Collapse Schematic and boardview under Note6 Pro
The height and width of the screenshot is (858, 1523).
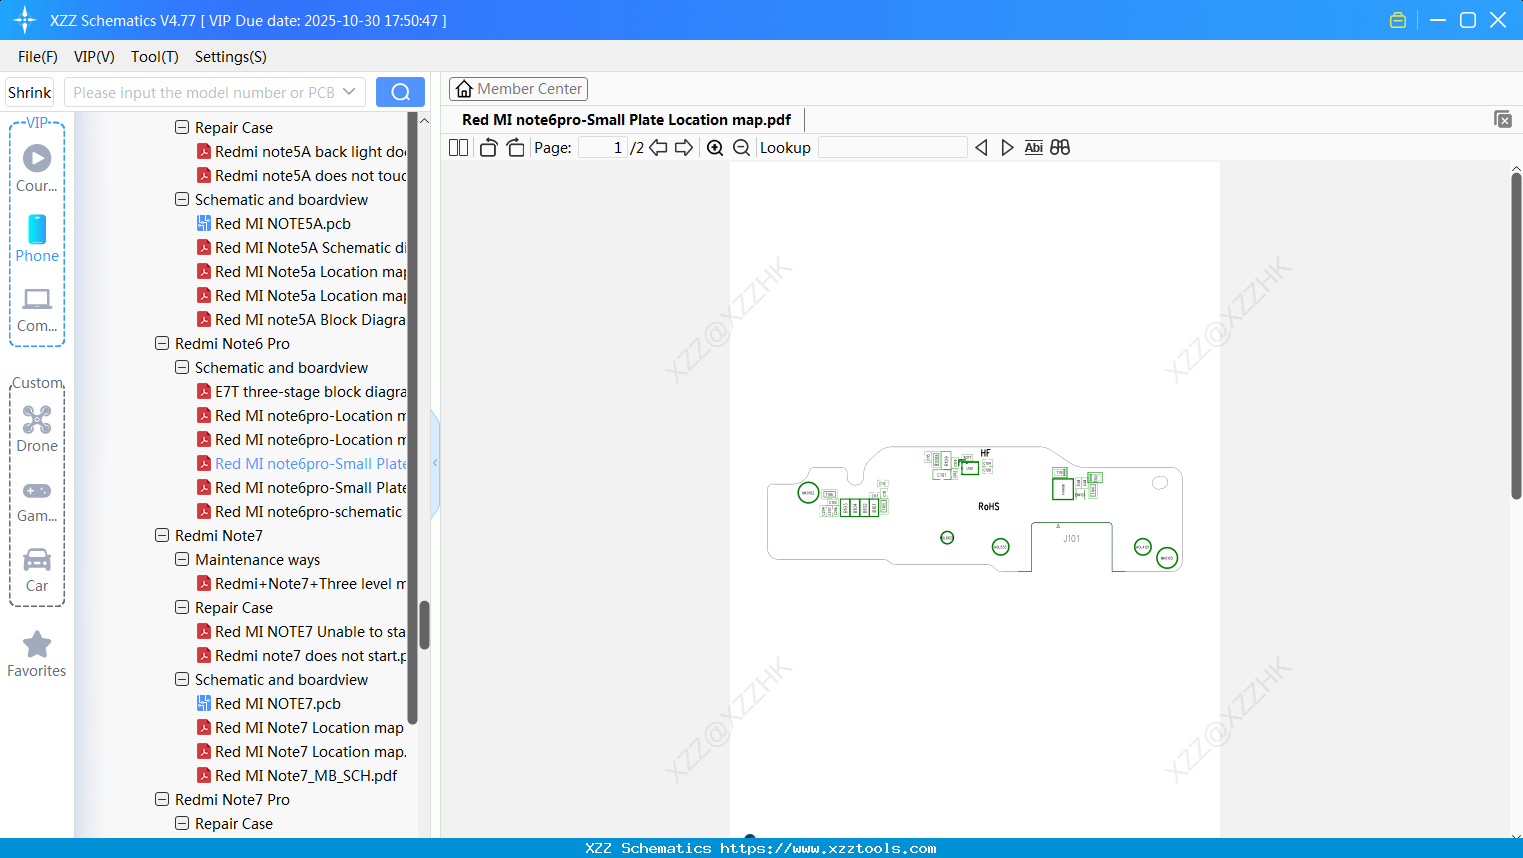[x=182, y=368]
